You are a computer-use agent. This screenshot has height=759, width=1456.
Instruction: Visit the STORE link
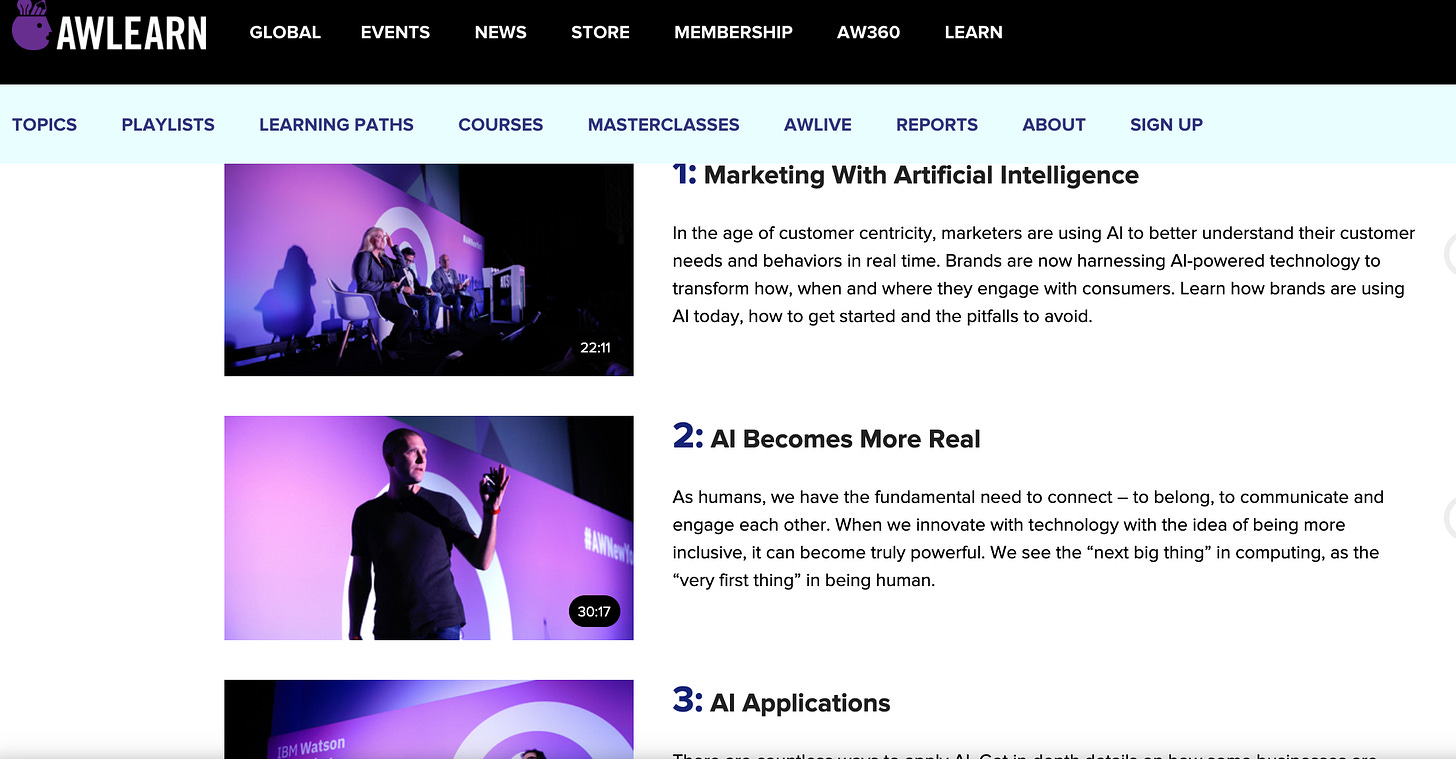click(600, 32)
